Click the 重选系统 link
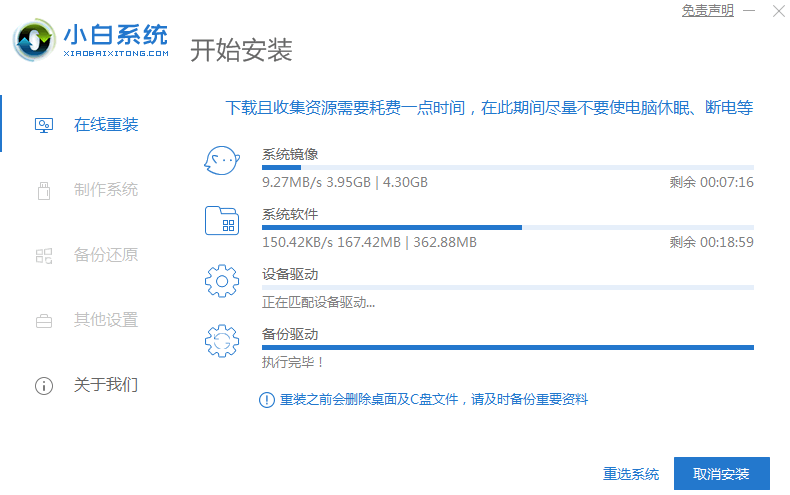Image resolution: width=790 pixels, height=495 pixels. pyautogui.click(x=631, y=474)
